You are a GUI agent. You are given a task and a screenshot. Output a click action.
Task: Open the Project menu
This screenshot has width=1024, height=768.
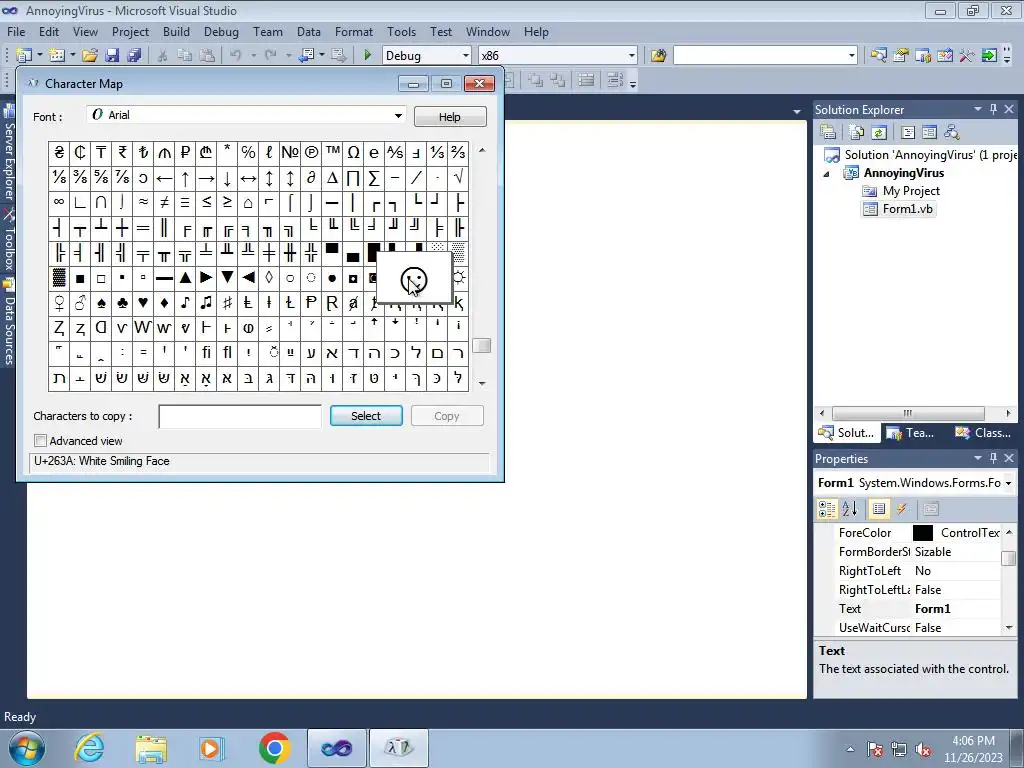(x=130, y=31)
